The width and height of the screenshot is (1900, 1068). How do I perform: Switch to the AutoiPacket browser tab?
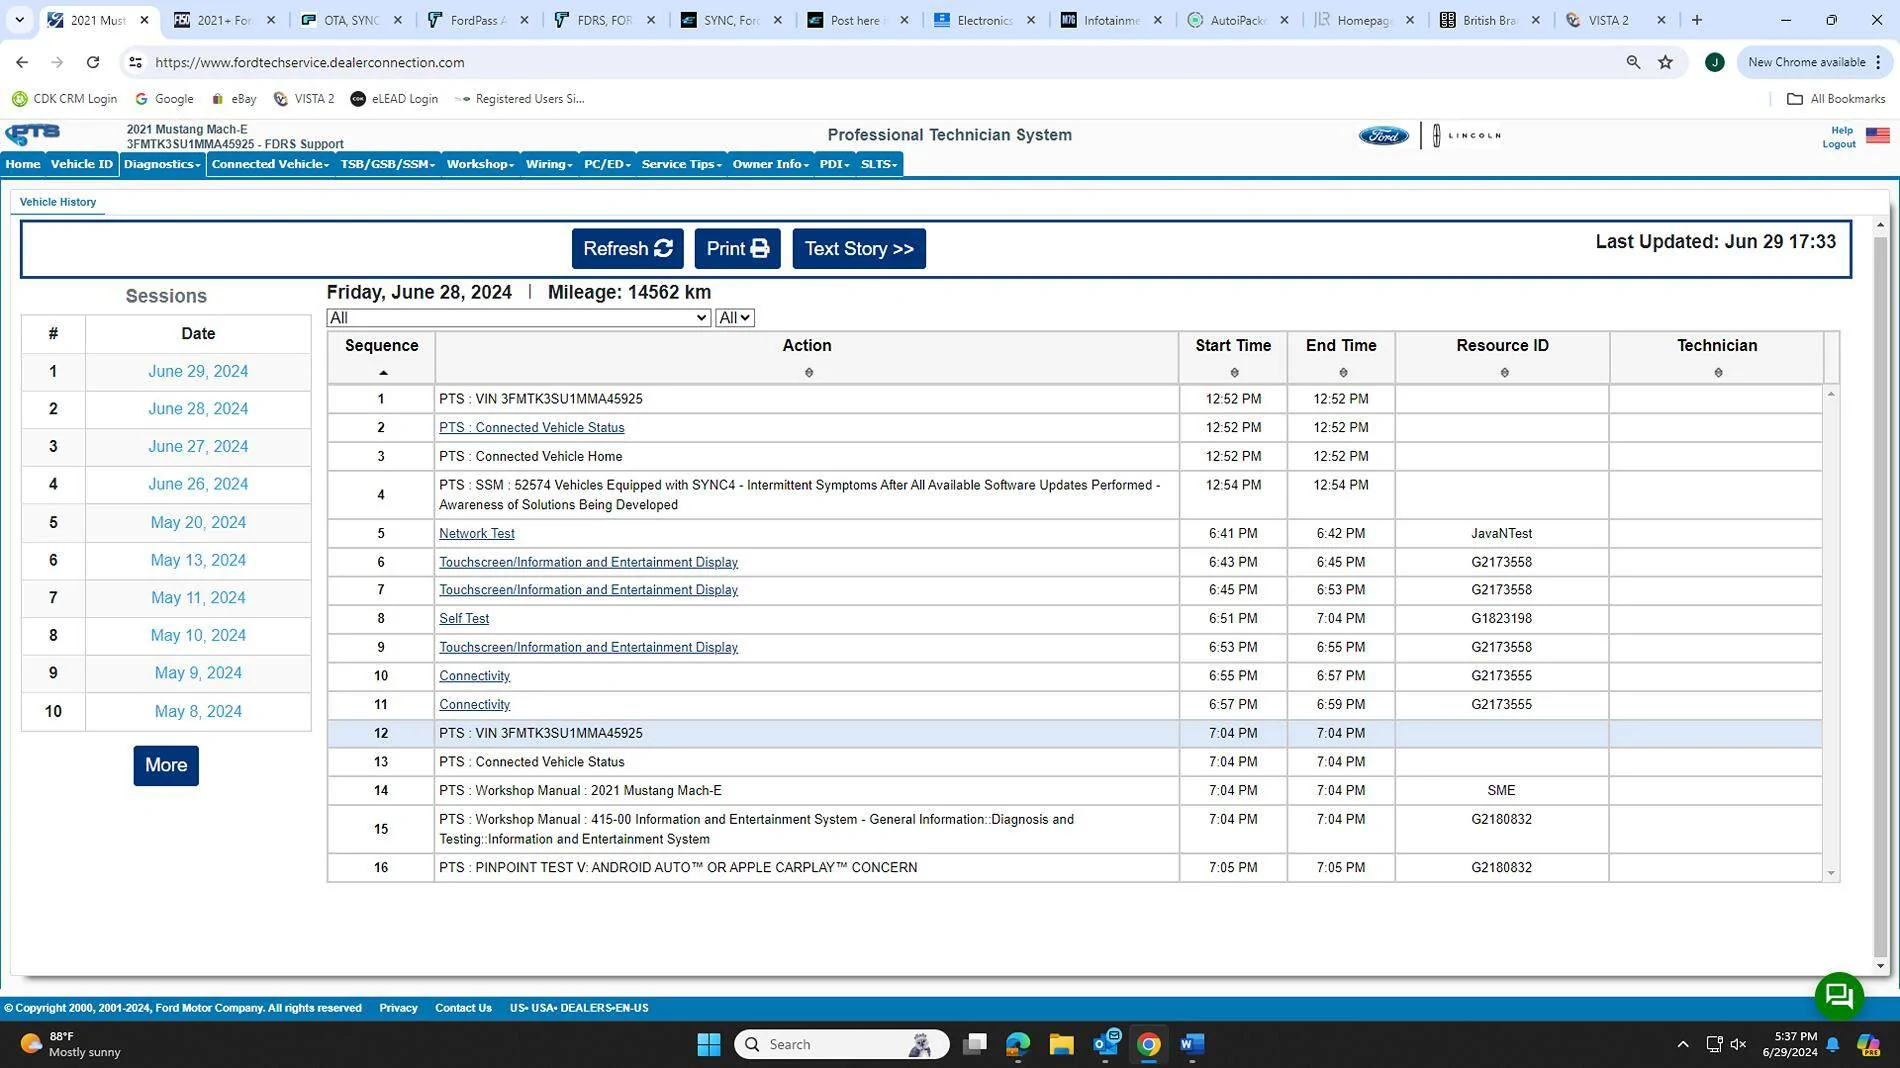click(1238, 20)
